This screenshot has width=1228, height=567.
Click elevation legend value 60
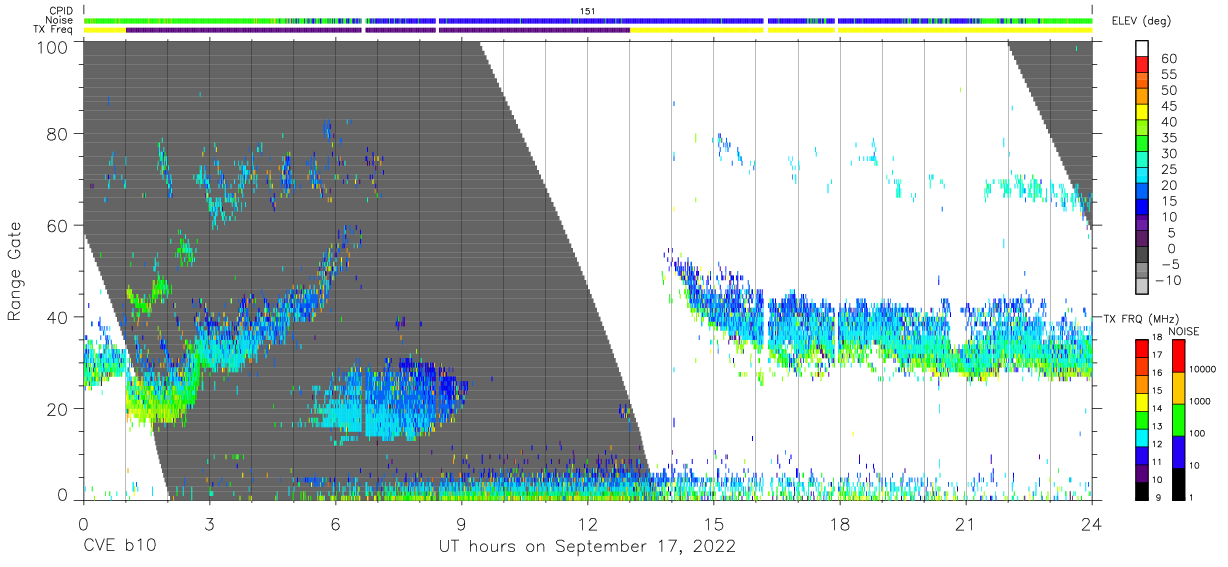pos(1170,59)
